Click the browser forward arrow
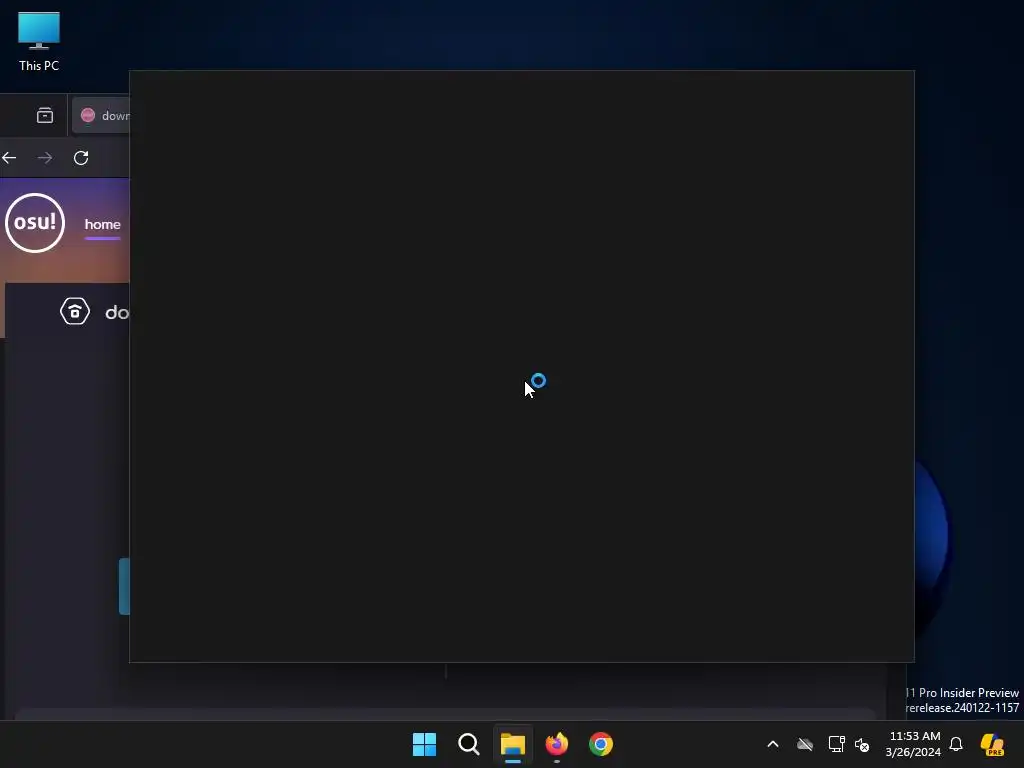This screenshot has width=1024, height=768. pyautogui.click(x=45, y=157)
